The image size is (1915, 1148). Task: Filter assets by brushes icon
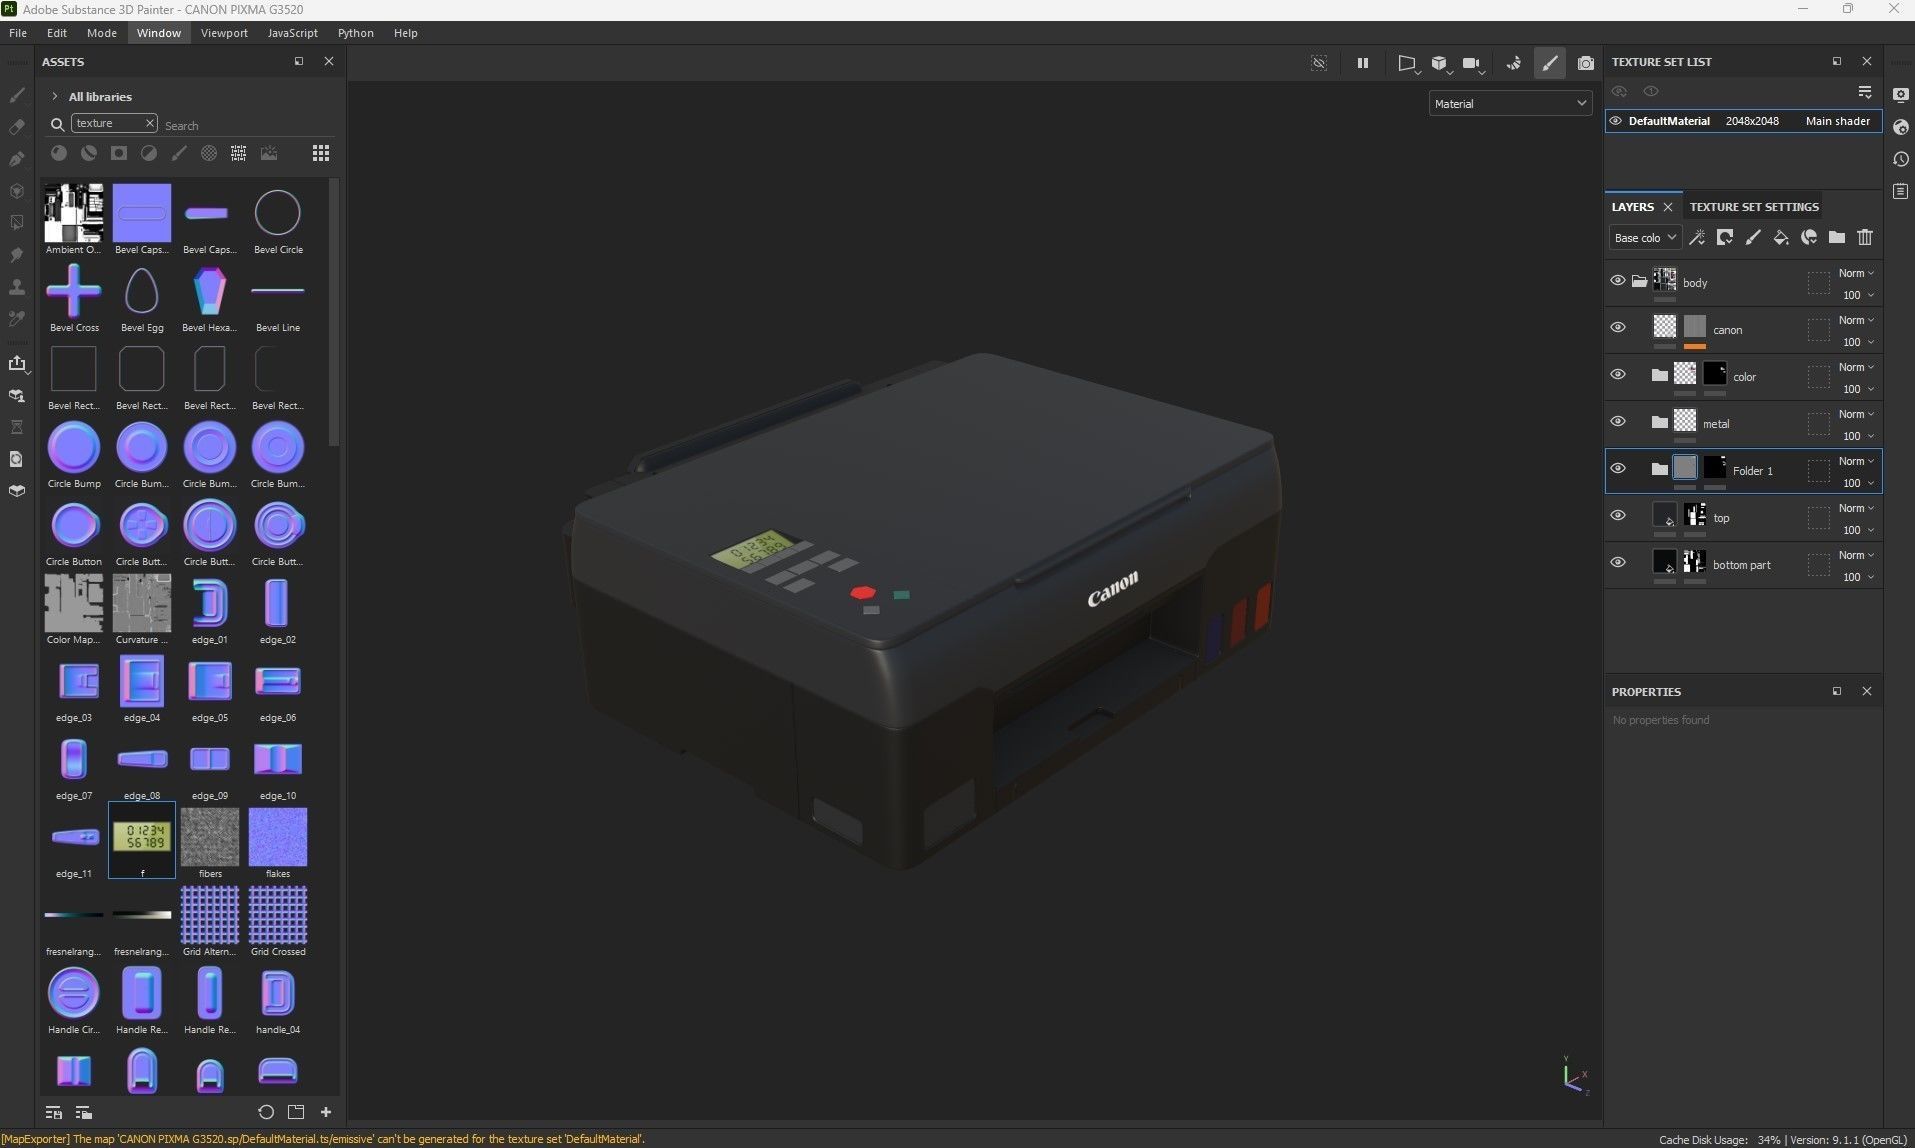(179, 153)
